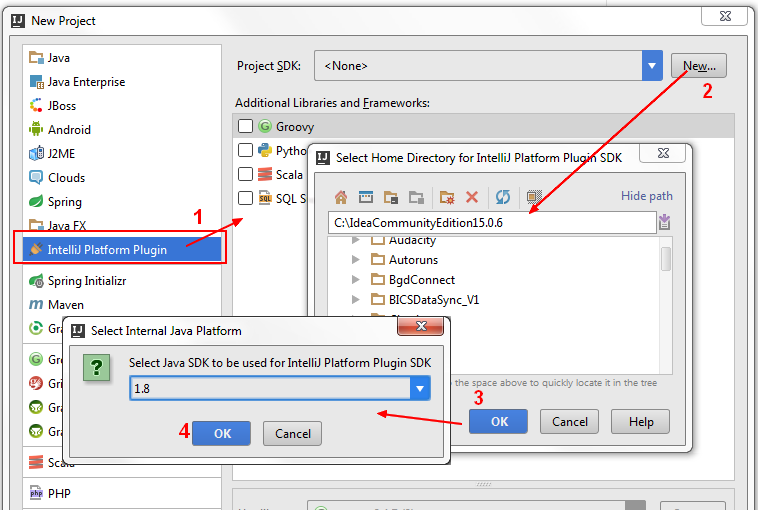Select IntelliJ Platform Plugin project type

122,249
